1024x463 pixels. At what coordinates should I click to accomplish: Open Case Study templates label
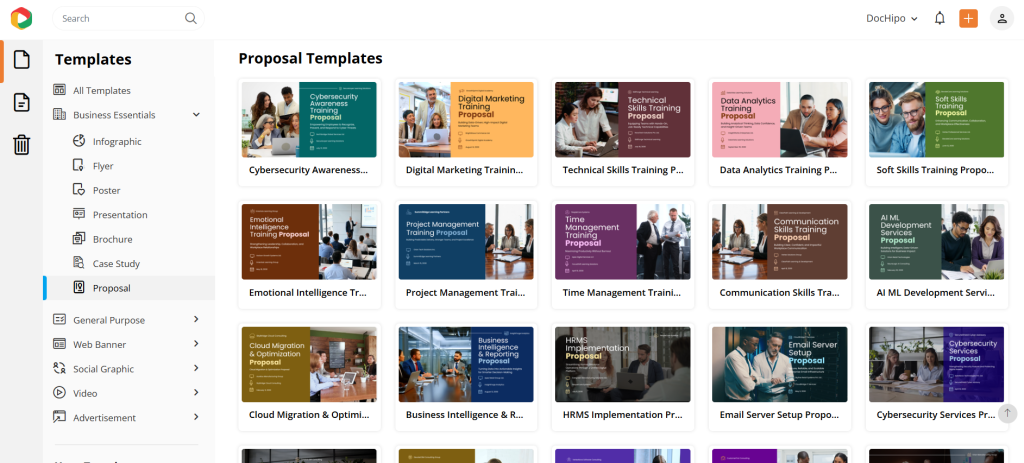pos(116,264)
